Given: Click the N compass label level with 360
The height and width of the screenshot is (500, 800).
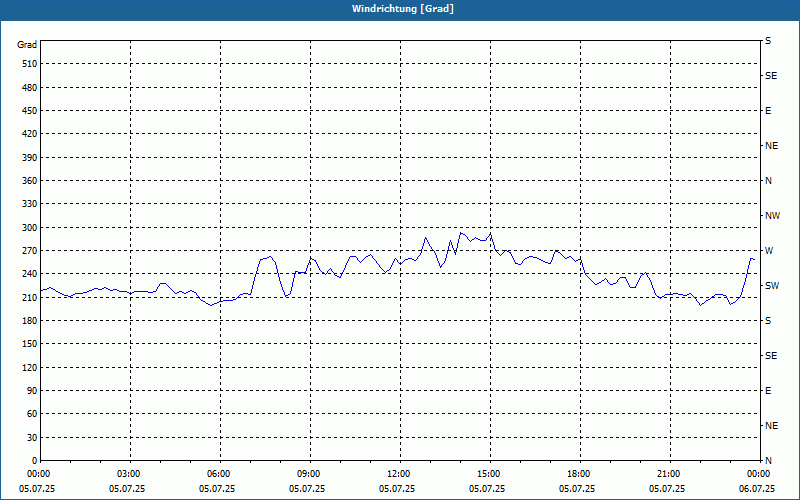Looking at the screenshot, I should (x=768, y=181).
